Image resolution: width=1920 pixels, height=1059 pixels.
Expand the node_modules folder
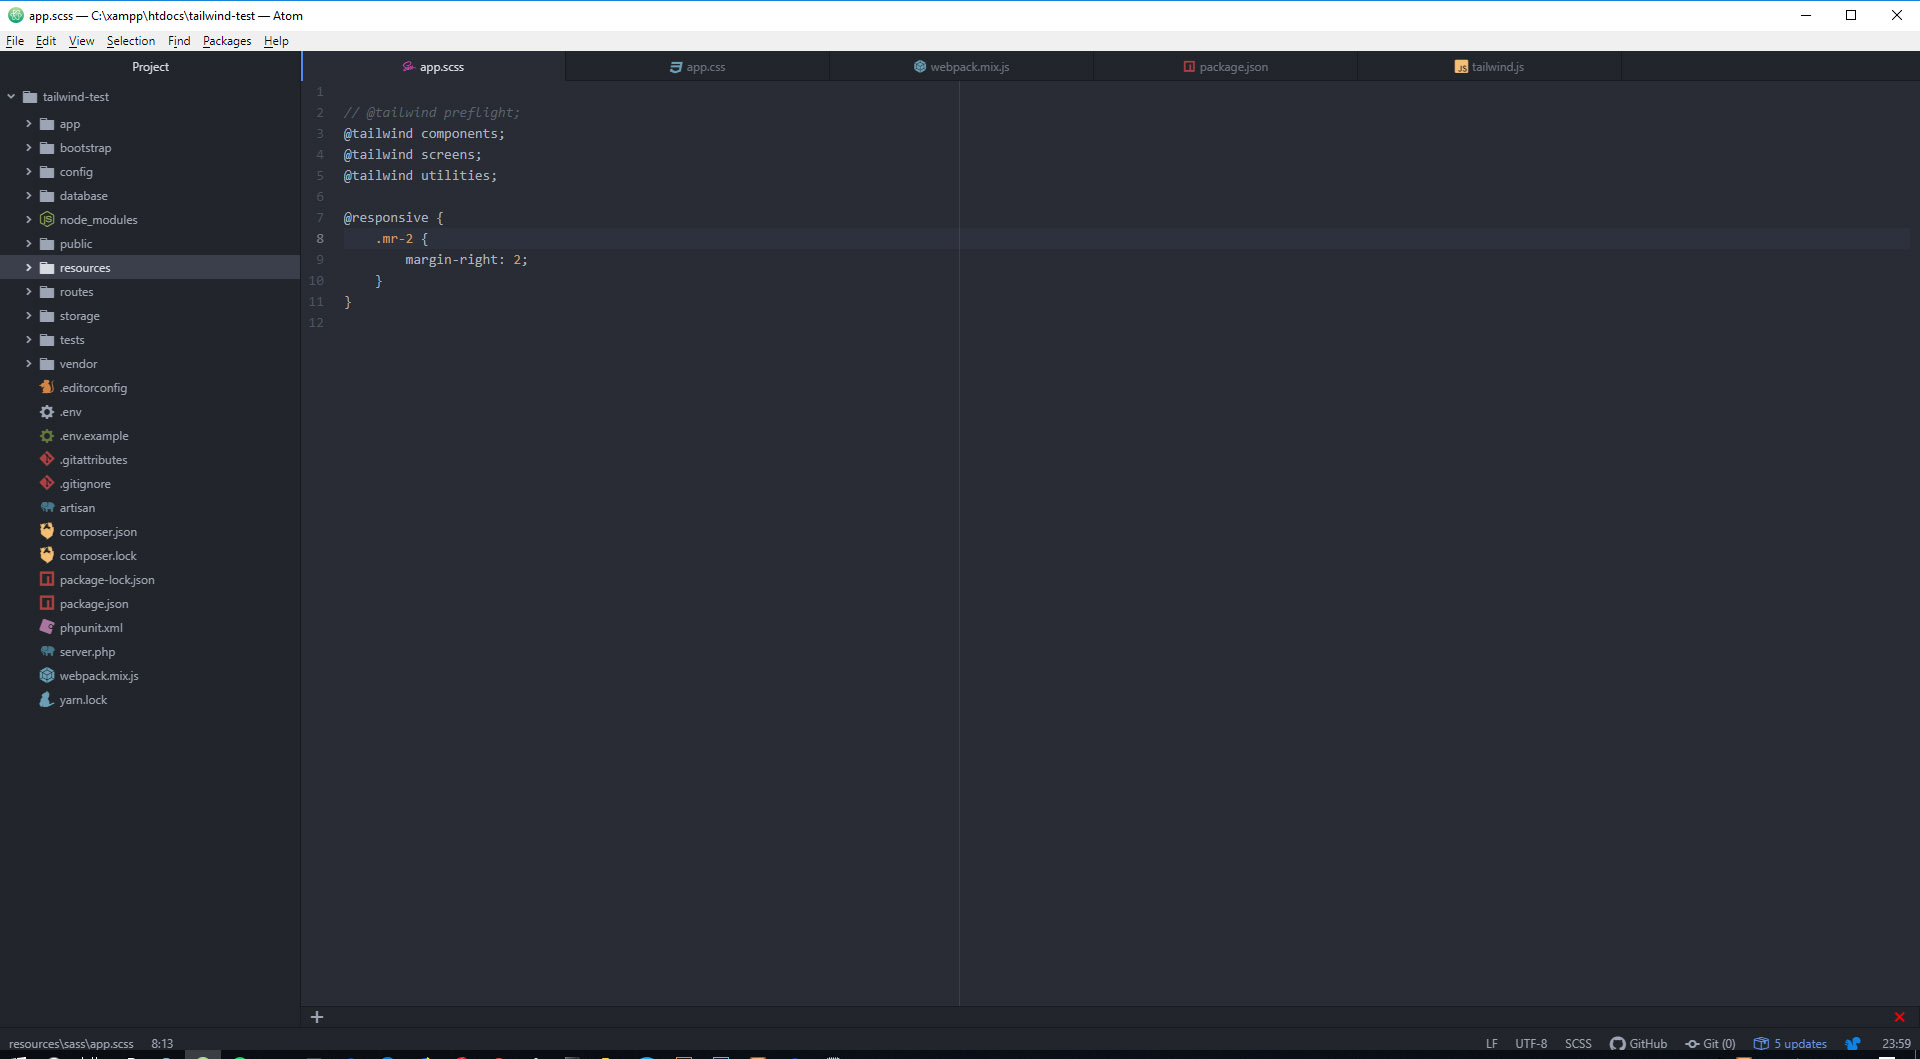click(x=29, y=219)
